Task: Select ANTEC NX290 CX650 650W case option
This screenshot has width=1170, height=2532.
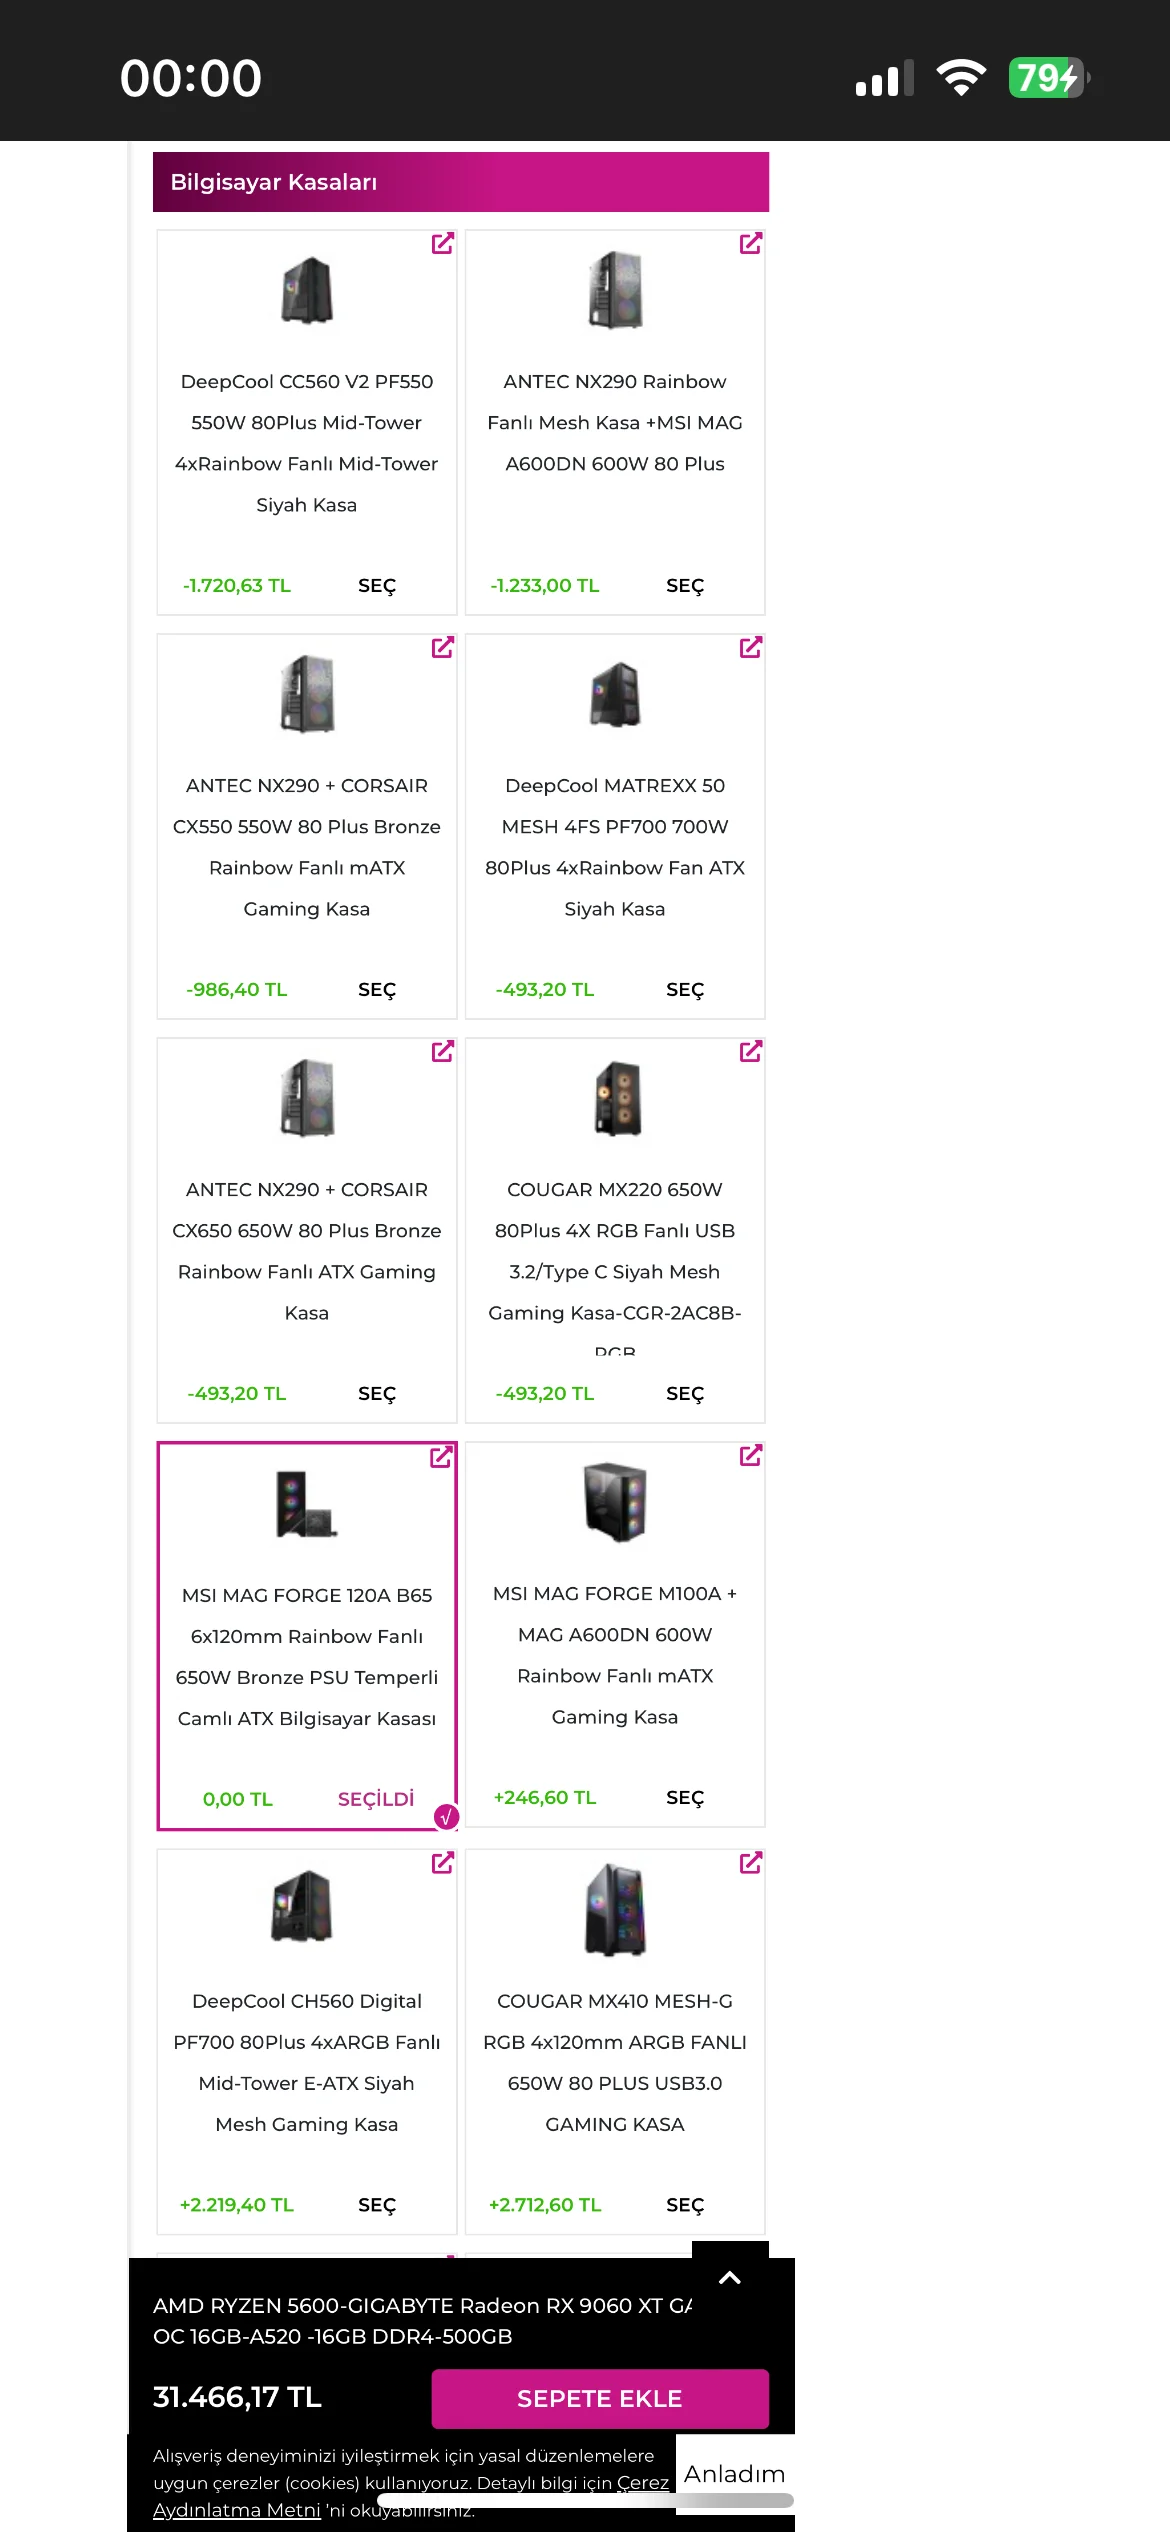Action: (377, 1394)
